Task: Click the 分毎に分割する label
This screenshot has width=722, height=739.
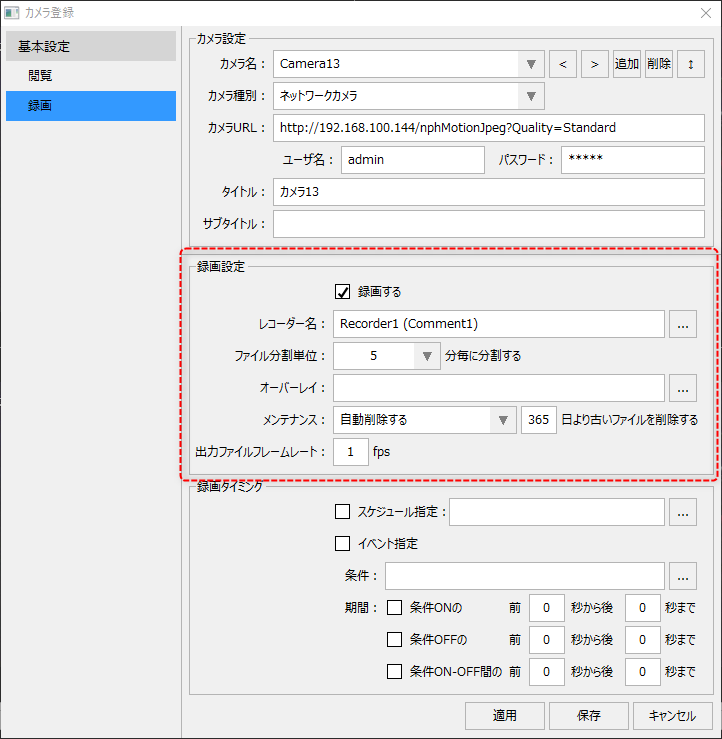Action: coord(483,356)
